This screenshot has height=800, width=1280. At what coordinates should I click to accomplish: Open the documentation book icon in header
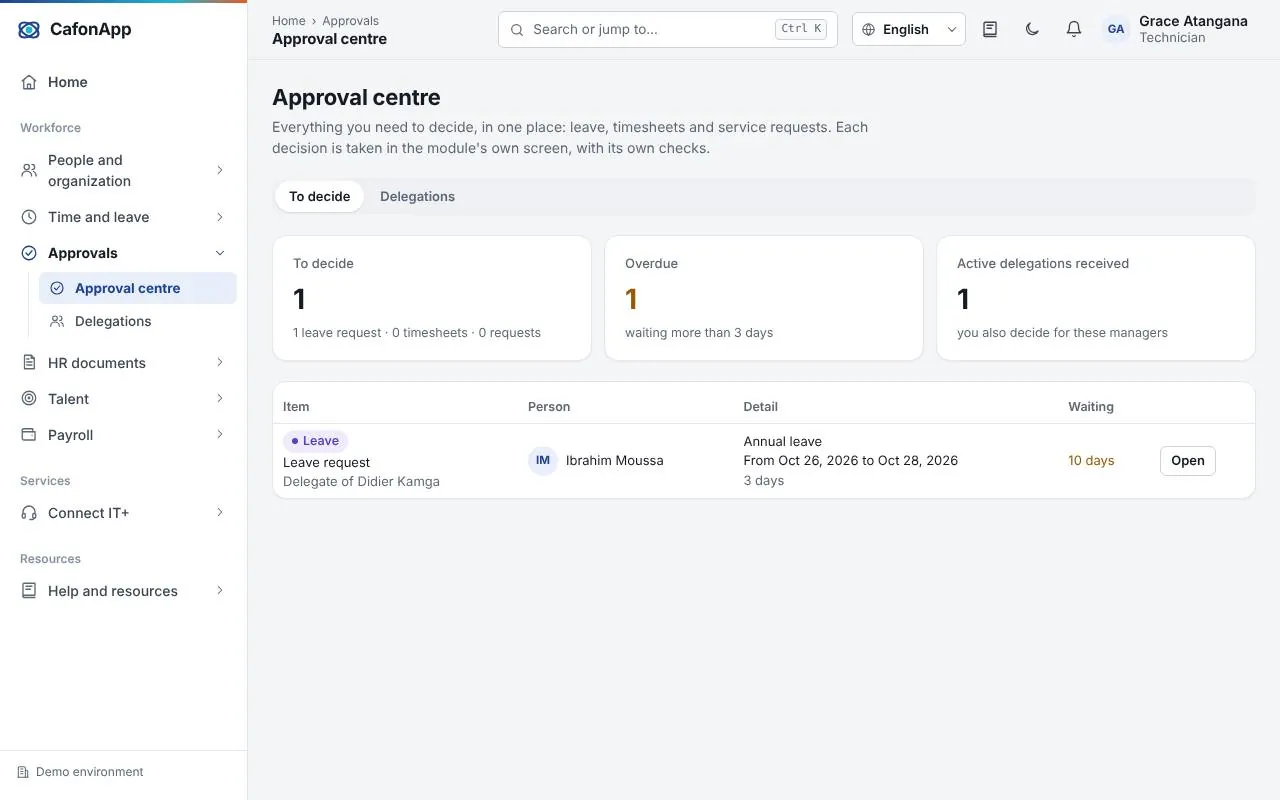pos(990,29)
